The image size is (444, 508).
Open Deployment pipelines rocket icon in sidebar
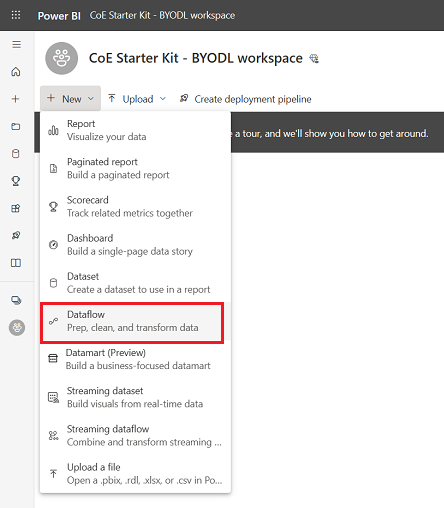(16, 235)
